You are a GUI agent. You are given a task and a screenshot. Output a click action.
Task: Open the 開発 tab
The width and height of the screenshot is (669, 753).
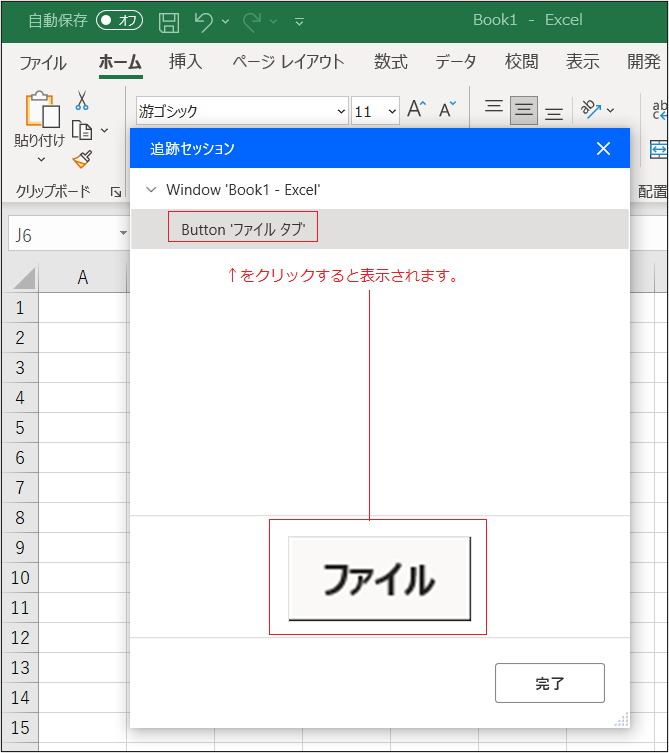point(644,61)
